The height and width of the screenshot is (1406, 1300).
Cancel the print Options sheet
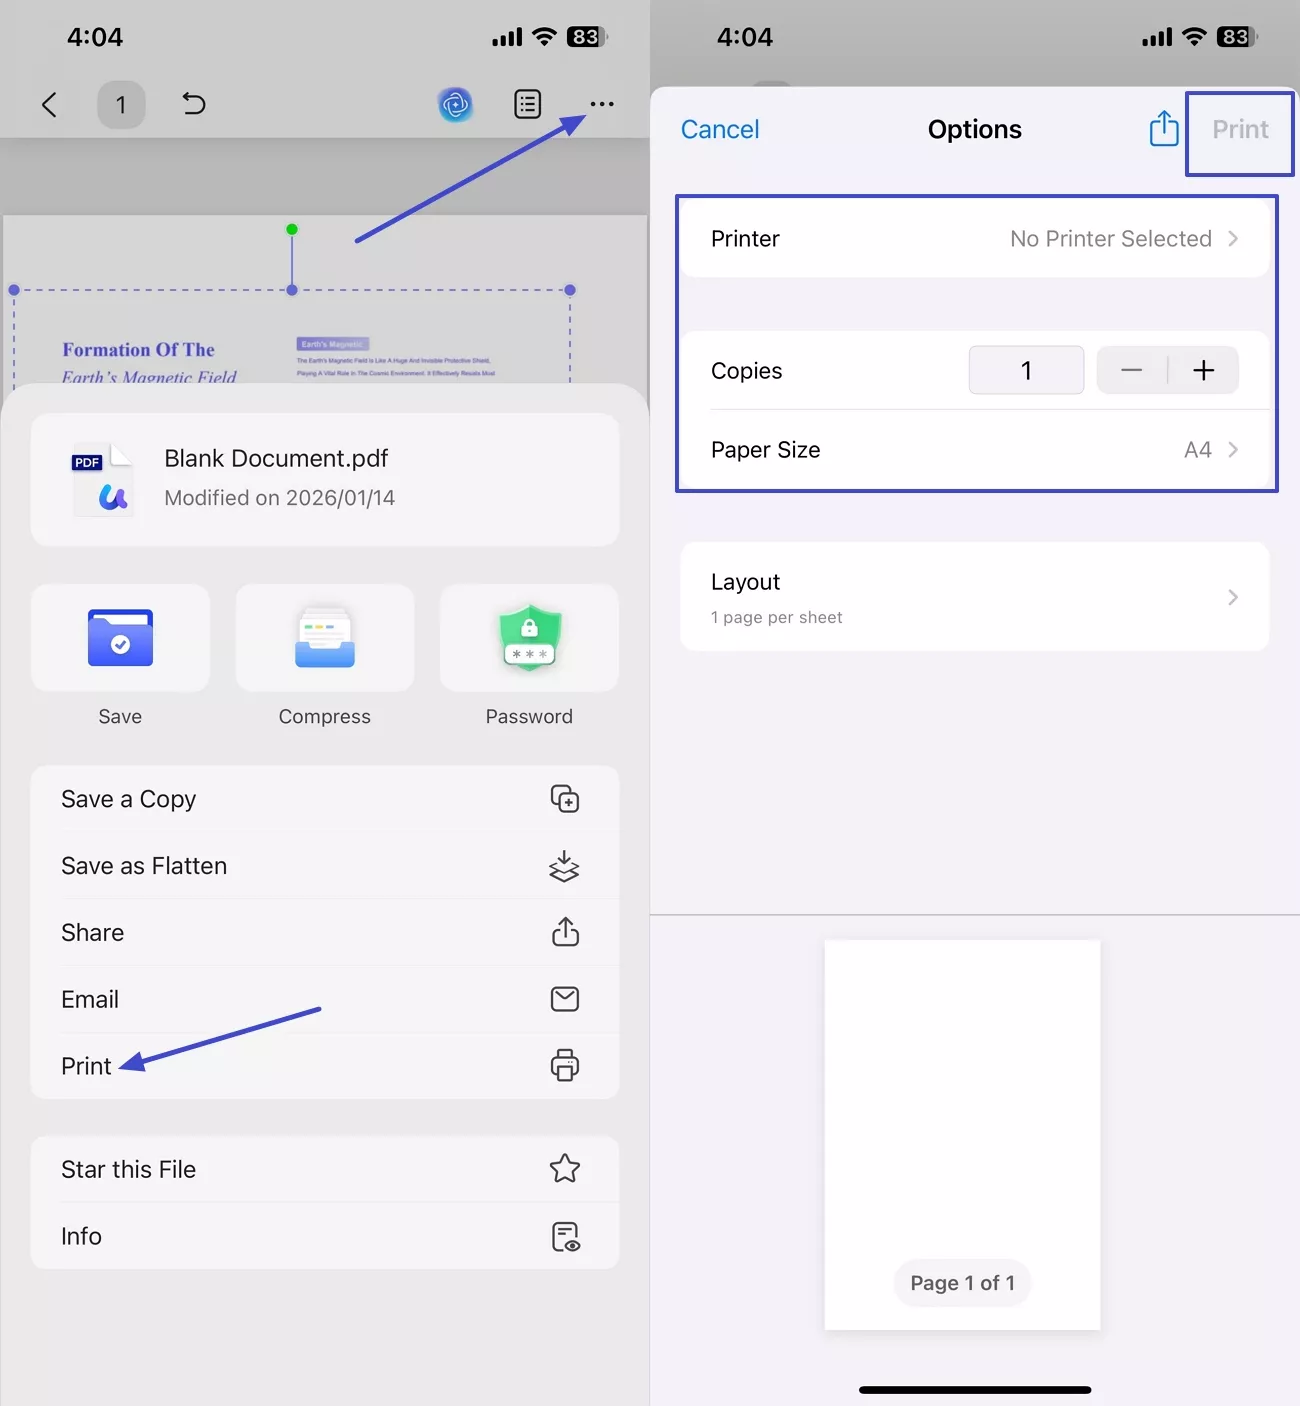[x=720, y=129]
